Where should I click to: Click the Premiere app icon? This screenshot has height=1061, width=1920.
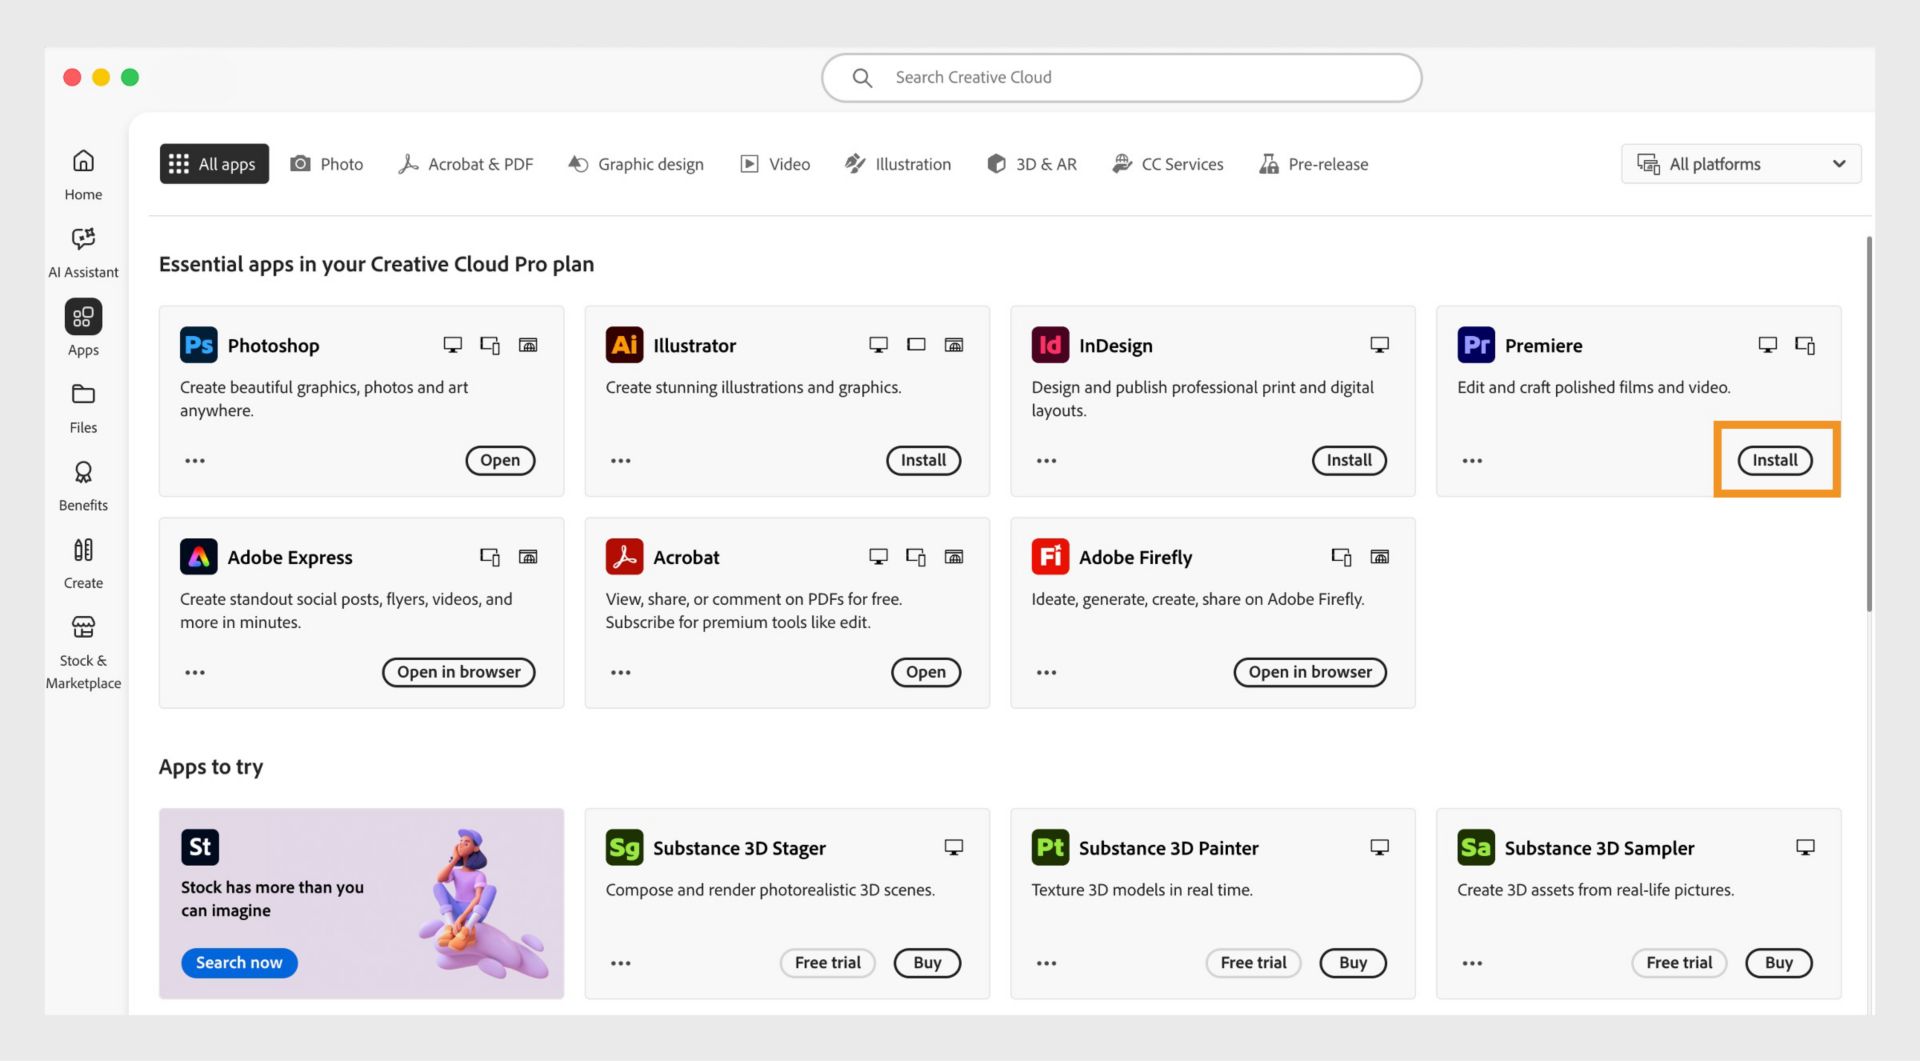pyautogui.click(x=1476, y=345)
